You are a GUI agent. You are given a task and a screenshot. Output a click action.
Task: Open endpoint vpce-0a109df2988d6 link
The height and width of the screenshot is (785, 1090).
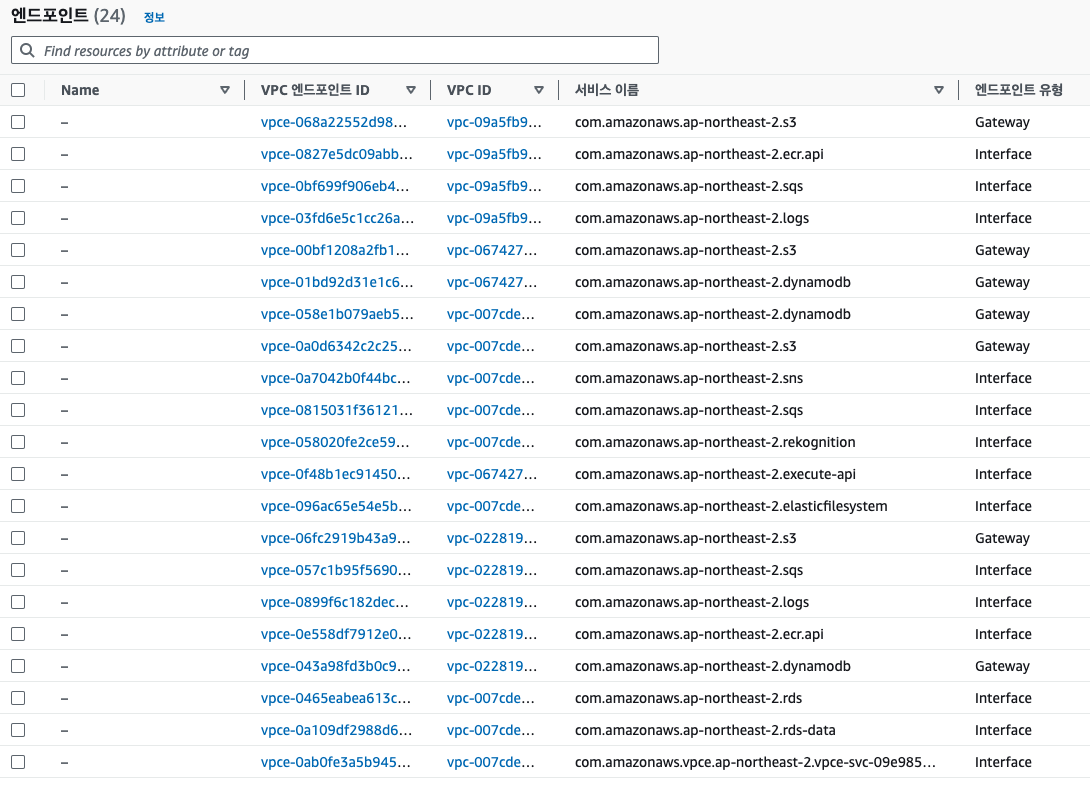pyautogui.click(x=336, y=730)
